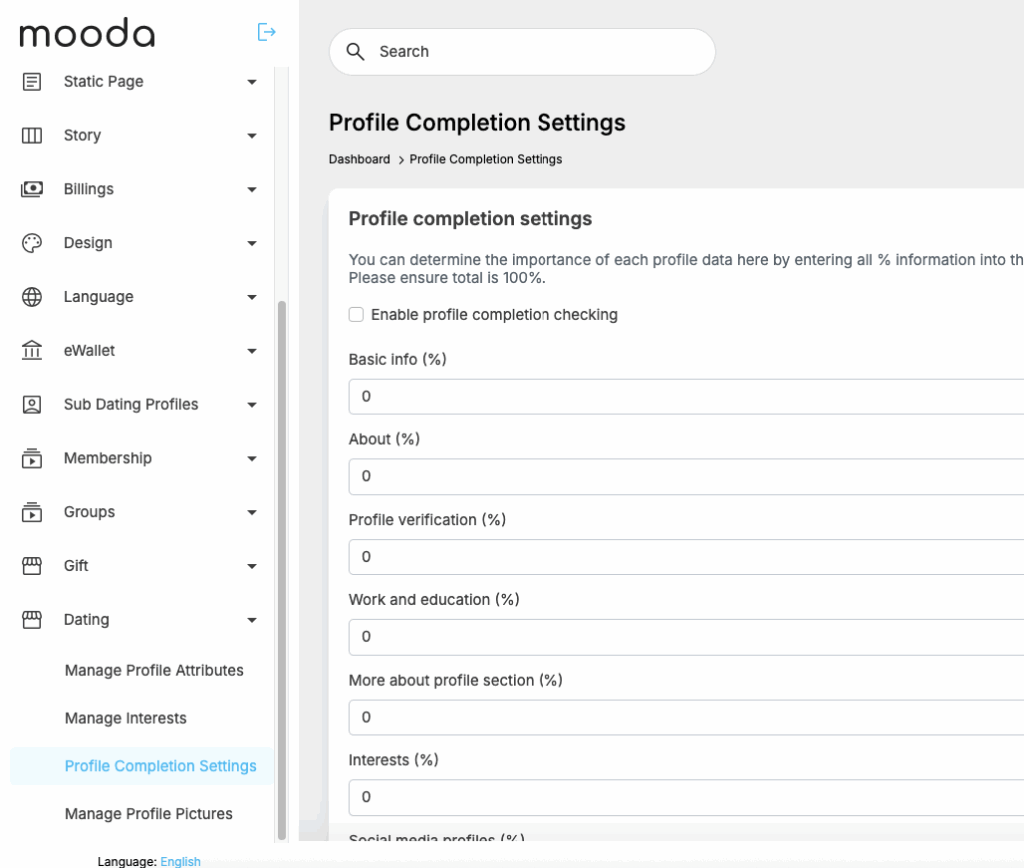
Task: Go to Dashboard via breadcrumb link
Action: 359,159
